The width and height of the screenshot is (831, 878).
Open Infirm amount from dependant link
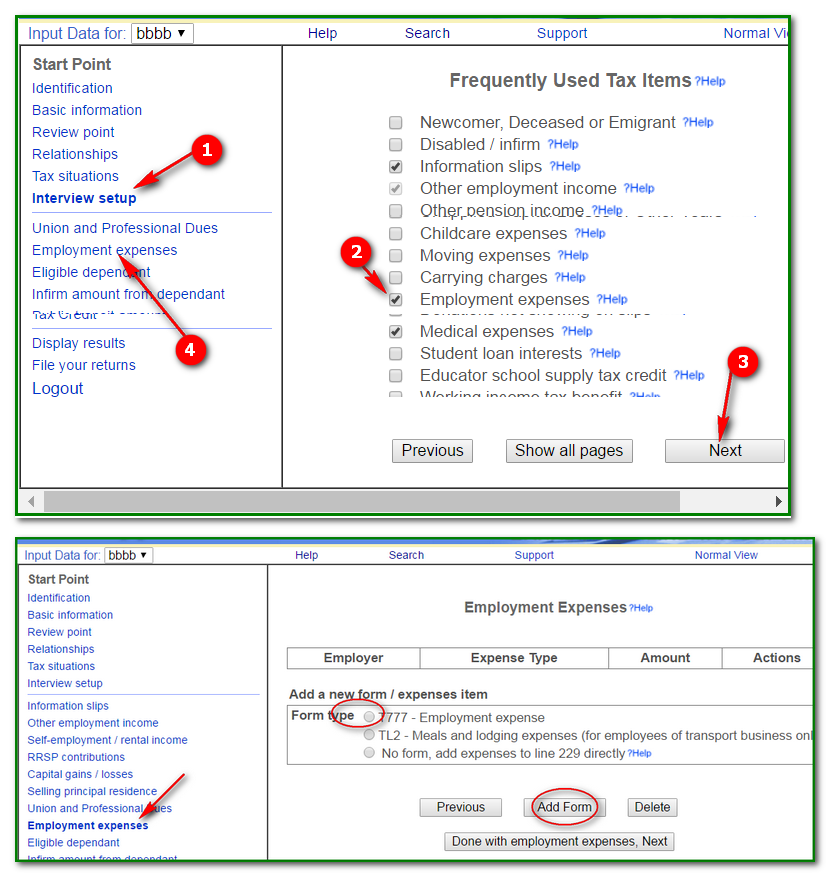pos(128,294)
